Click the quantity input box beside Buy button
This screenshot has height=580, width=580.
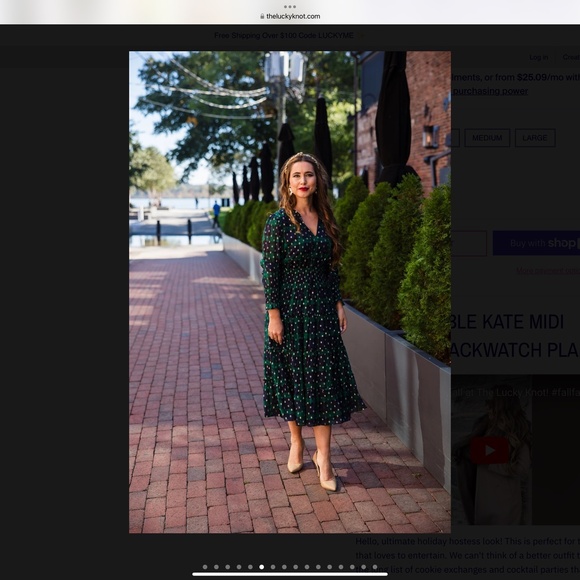pos(469,243)
